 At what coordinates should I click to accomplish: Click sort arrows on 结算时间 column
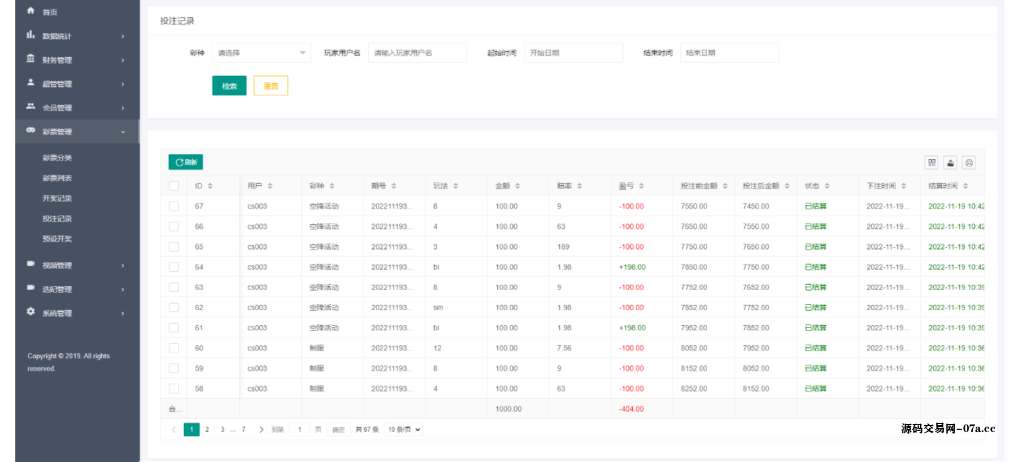[x=965, y=186]
